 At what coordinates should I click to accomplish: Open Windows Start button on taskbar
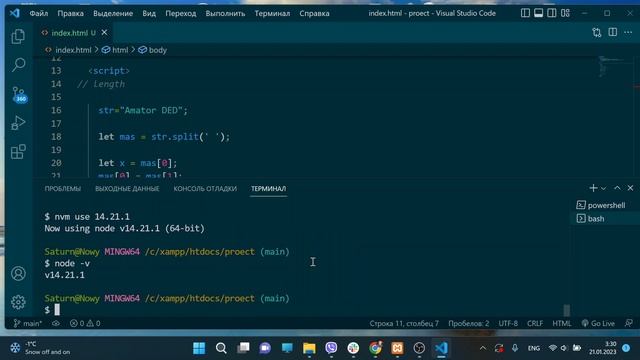(199, 348)
